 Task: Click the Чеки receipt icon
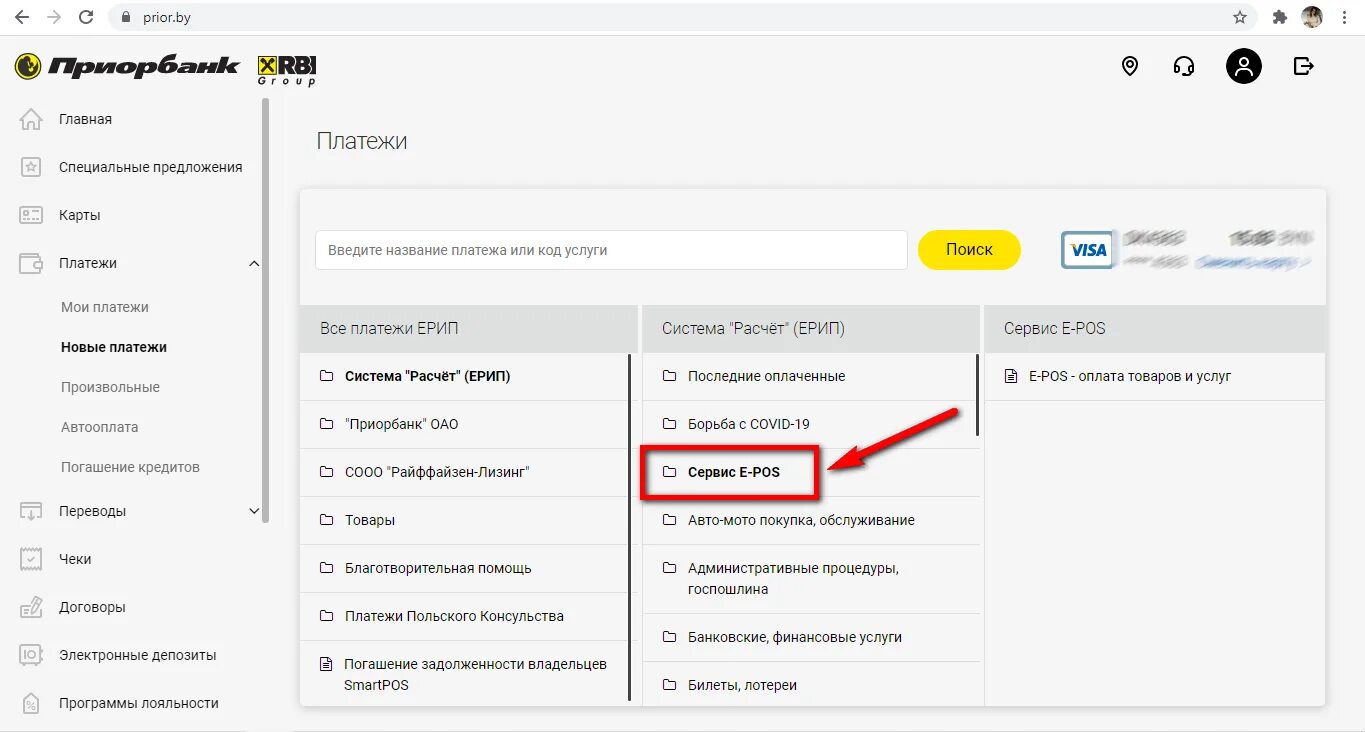[x=31, y=559]
